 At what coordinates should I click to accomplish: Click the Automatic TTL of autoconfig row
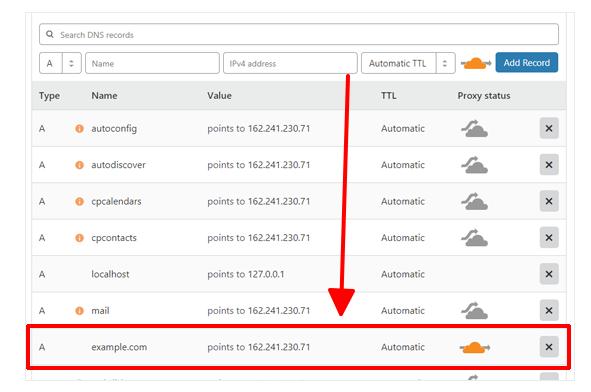(x=403, y=128)
